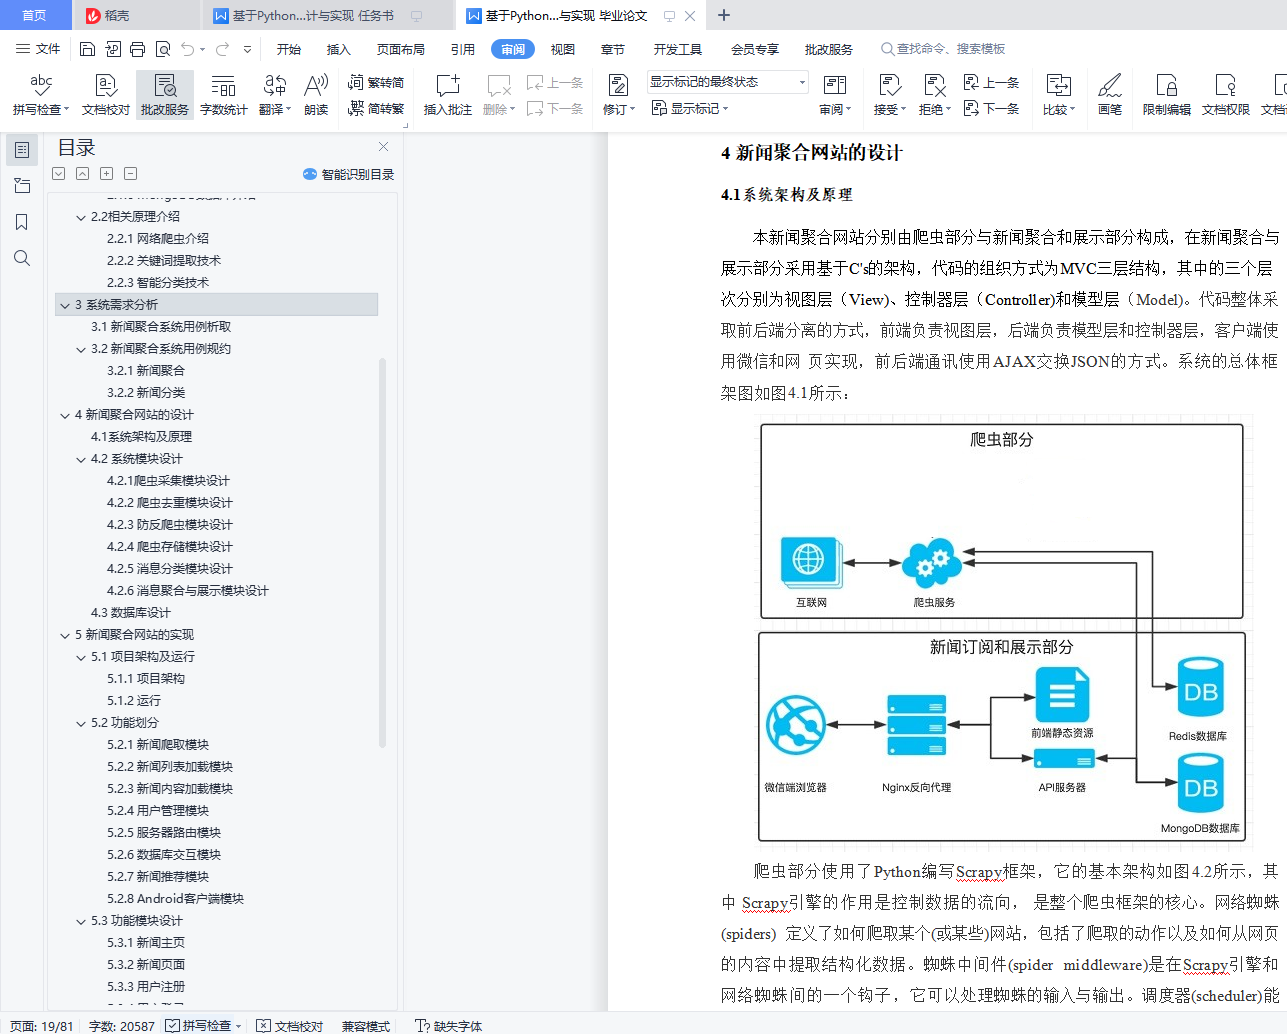Click expand-all icon under 目录 title

tap(59, 174)
